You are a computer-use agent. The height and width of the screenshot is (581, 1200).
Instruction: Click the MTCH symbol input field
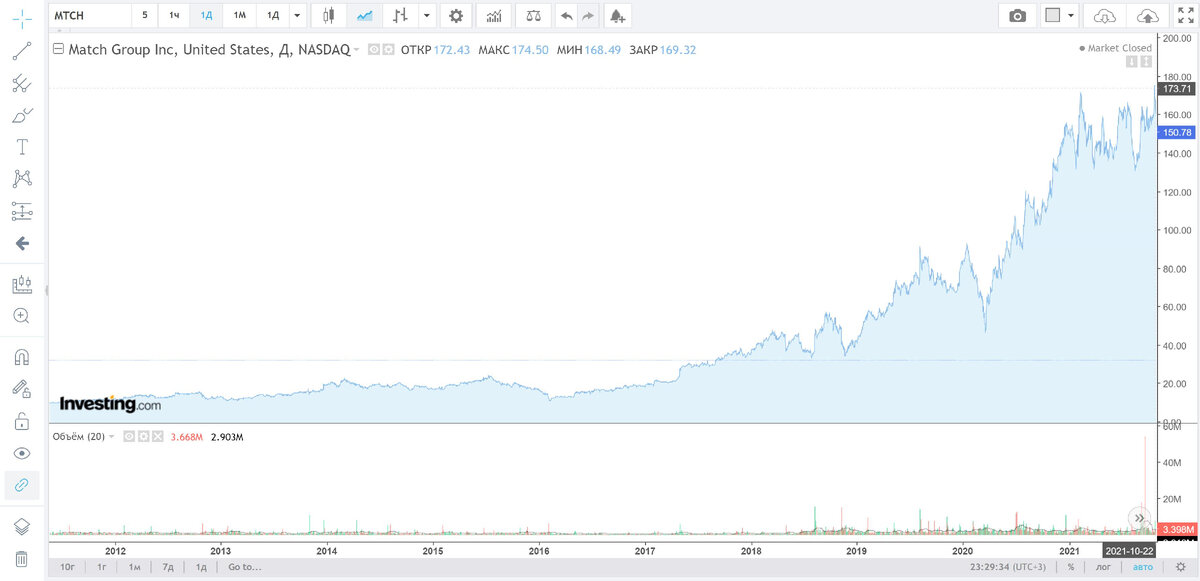(89, 15)
